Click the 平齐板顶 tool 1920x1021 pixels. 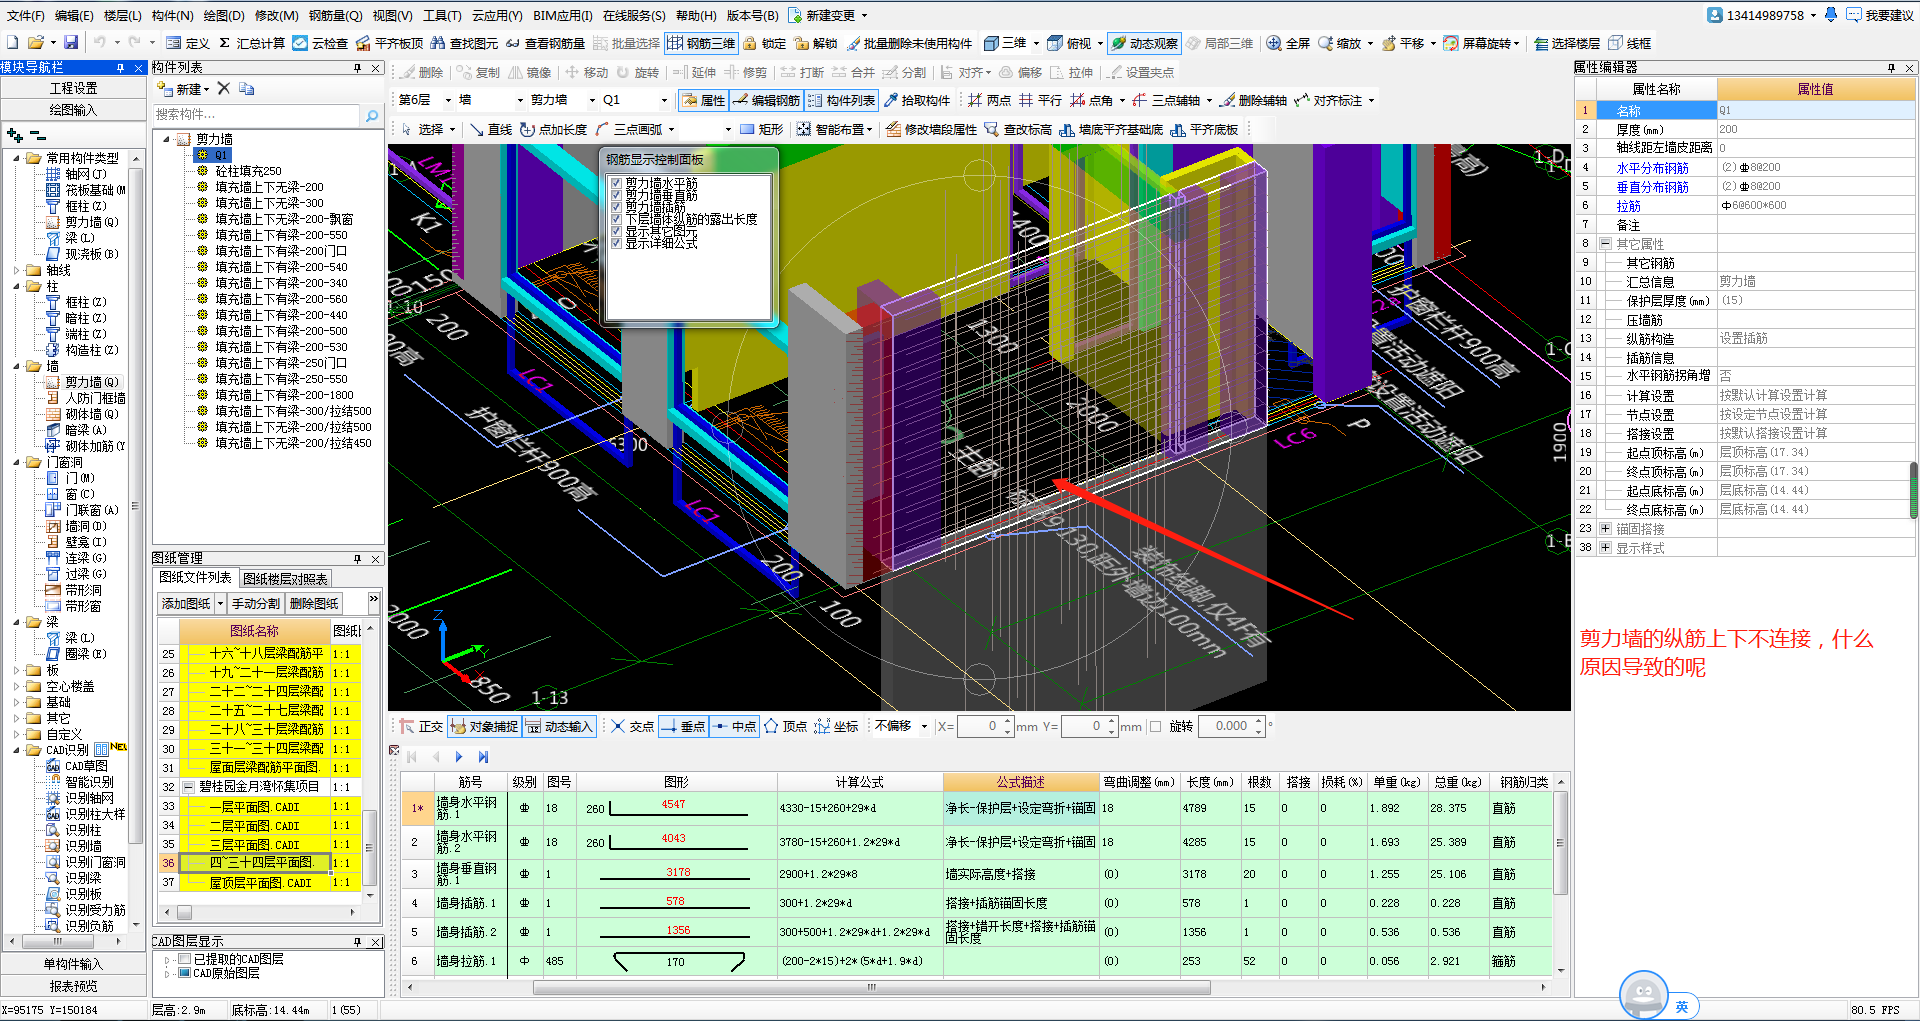(389, 43)
